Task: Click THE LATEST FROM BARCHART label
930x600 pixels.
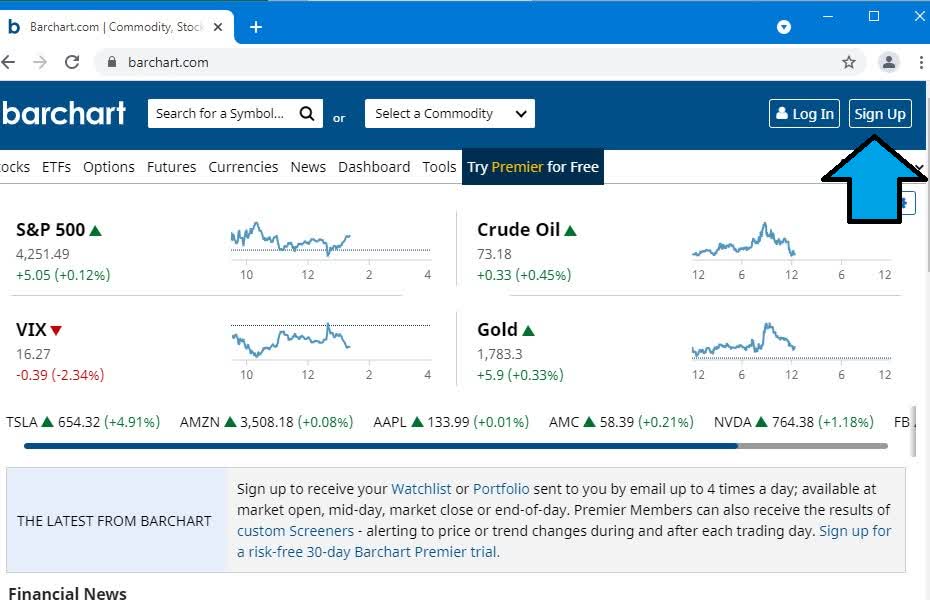Action: pyautogui.click(x=114, y=521)
